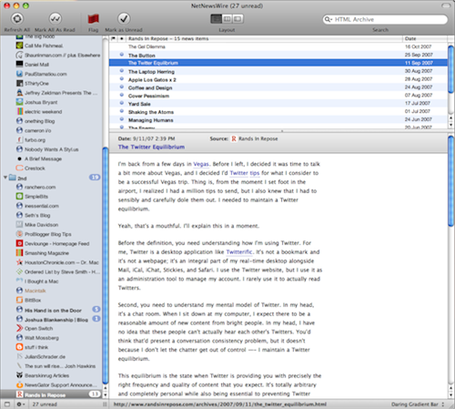Click the feed sidebar scrollbar thumb
455x409 pixels.
[105, 265]
